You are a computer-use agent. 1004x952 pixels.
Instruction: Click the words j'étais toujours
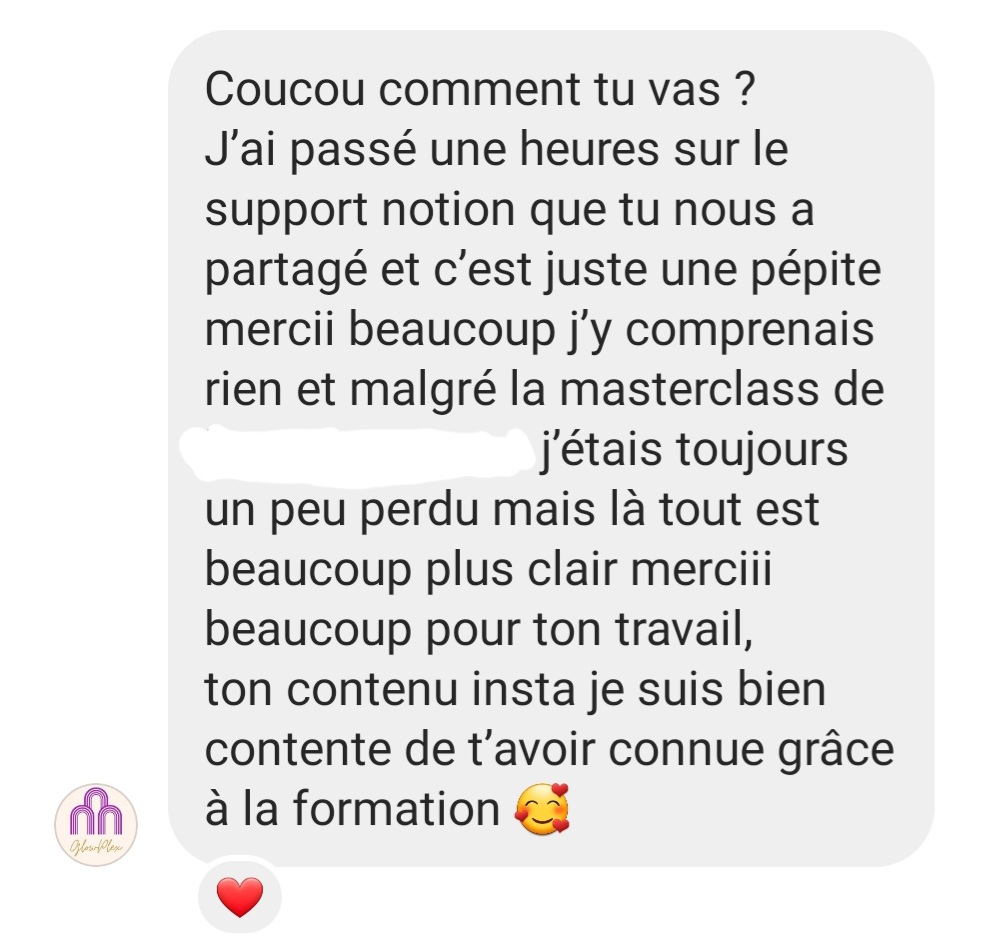pyautogui.click(x=695, y=450)
